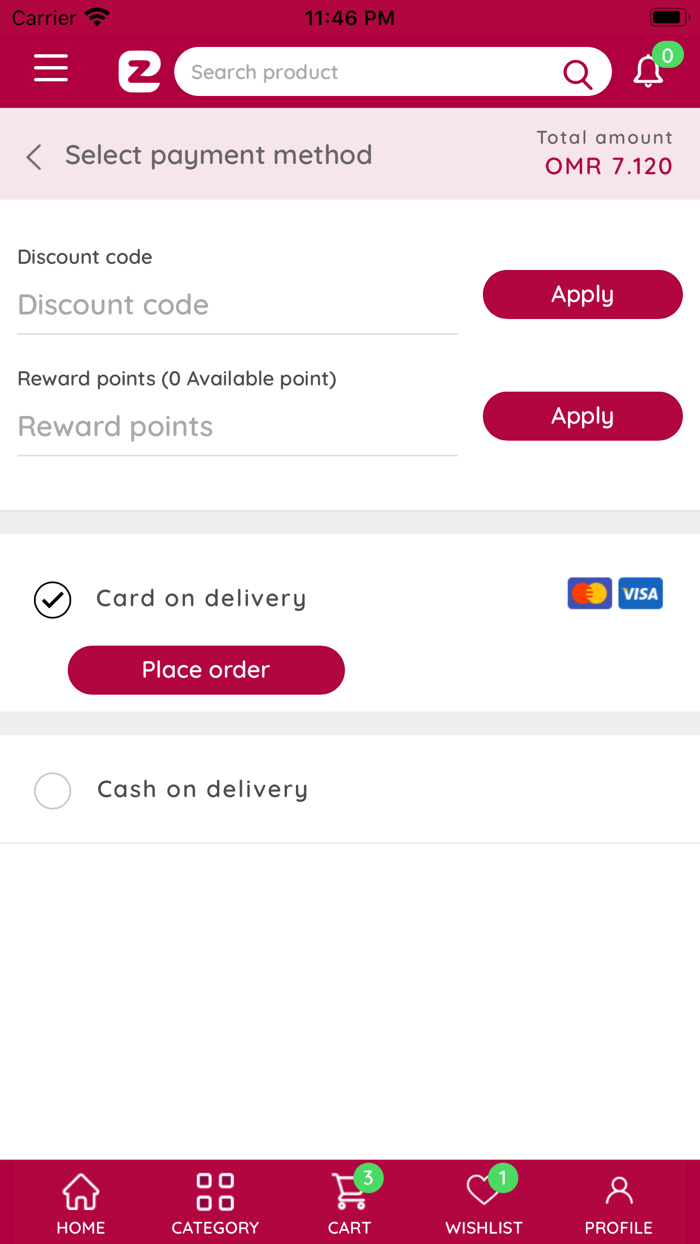Viewport: 700px width, 1244px height.
Task: Tap the Z brand logo
Action: point(139,70)
